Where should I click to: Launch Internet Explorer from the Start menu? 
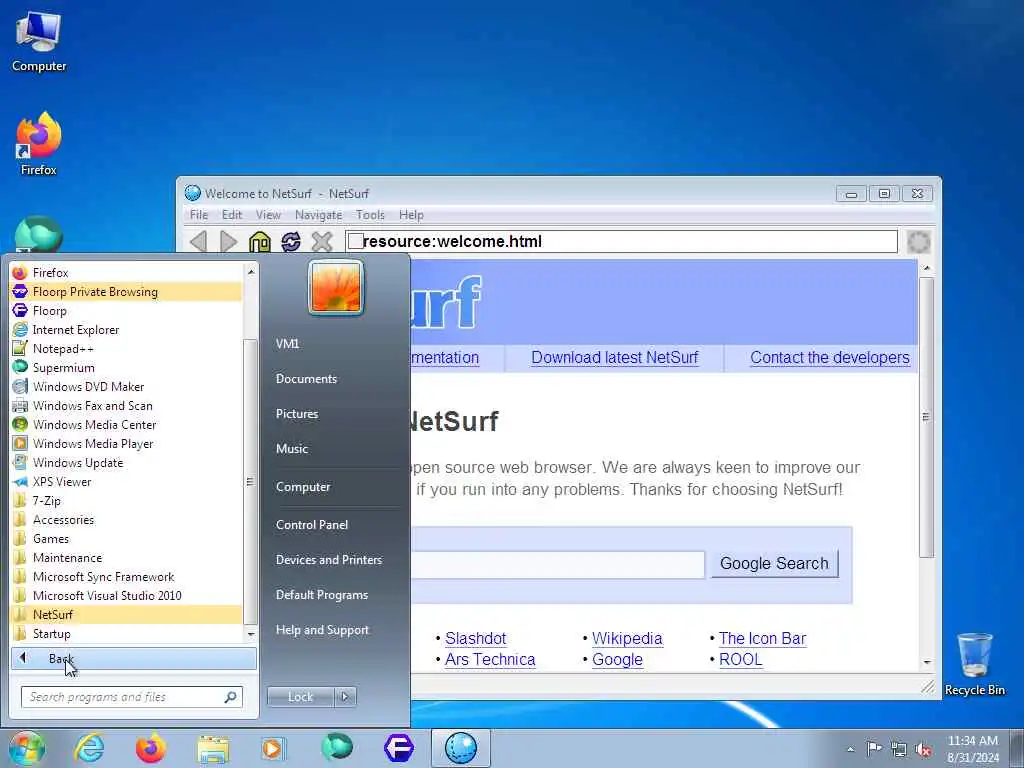(x=126, y=329)
